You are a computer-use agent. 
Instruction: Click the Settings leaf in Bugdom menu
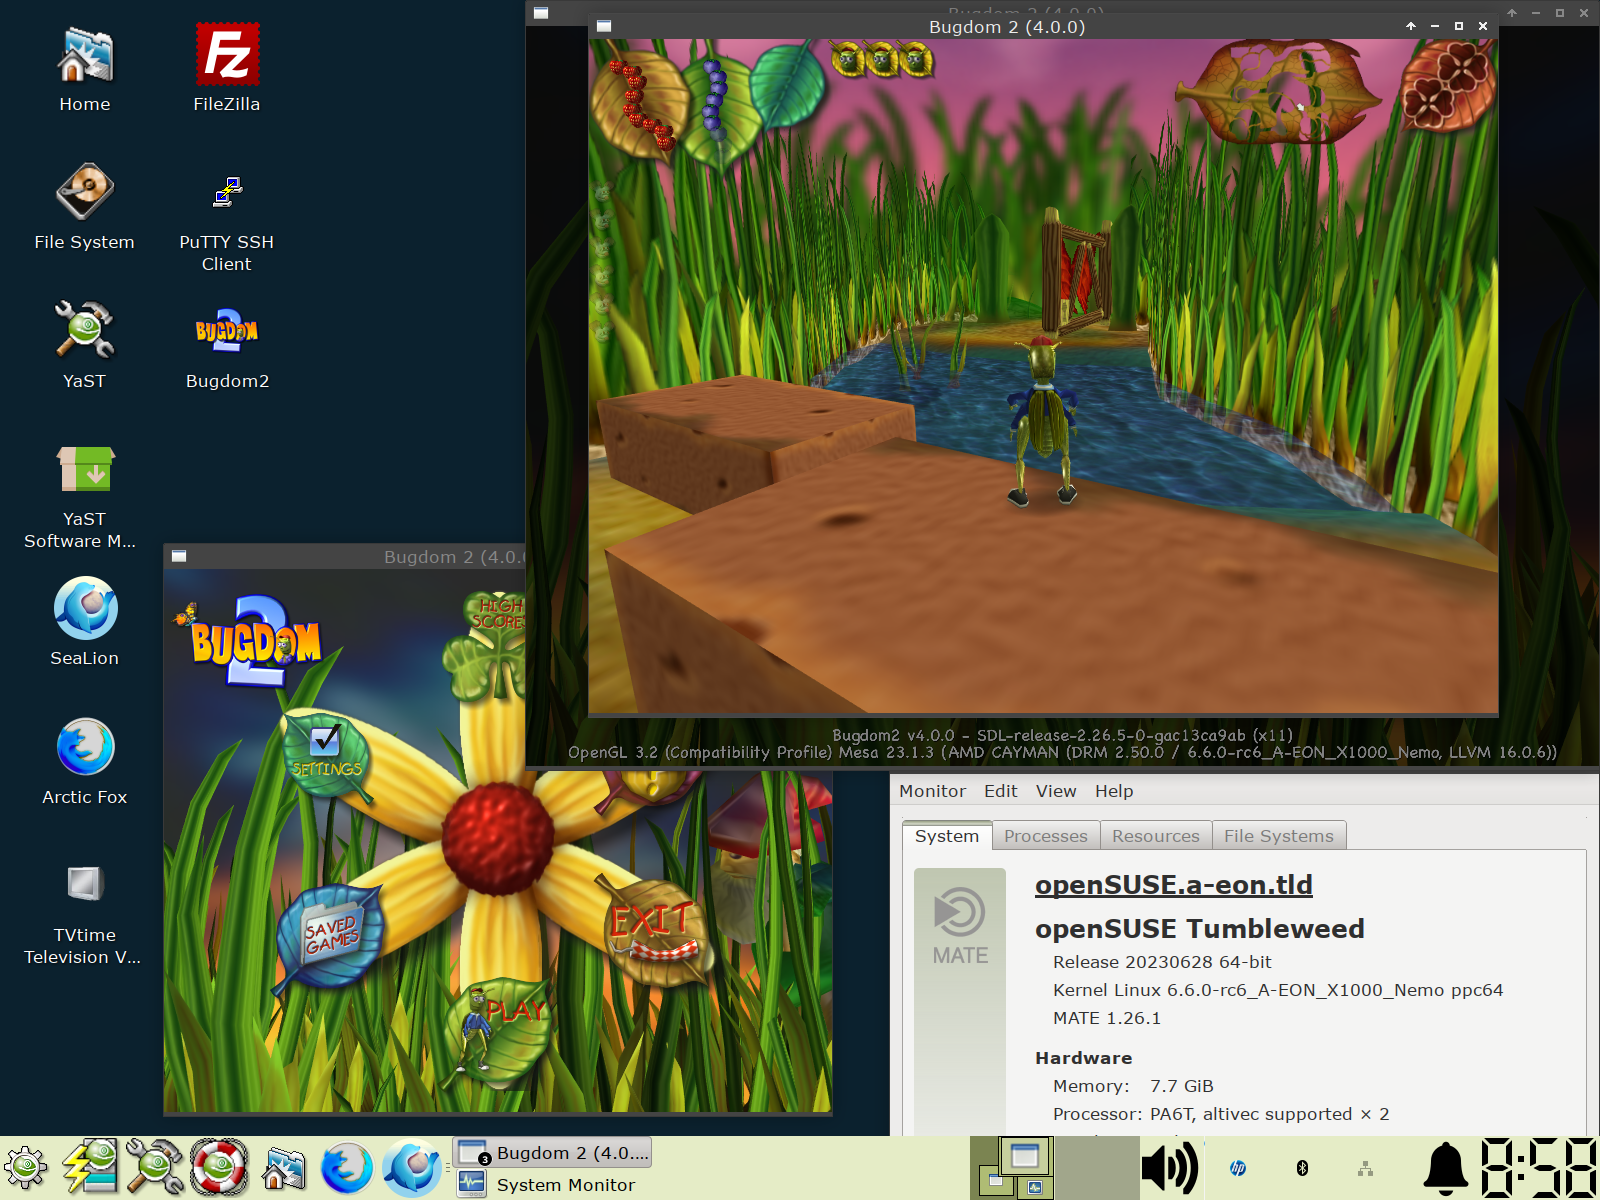point(326,755)
